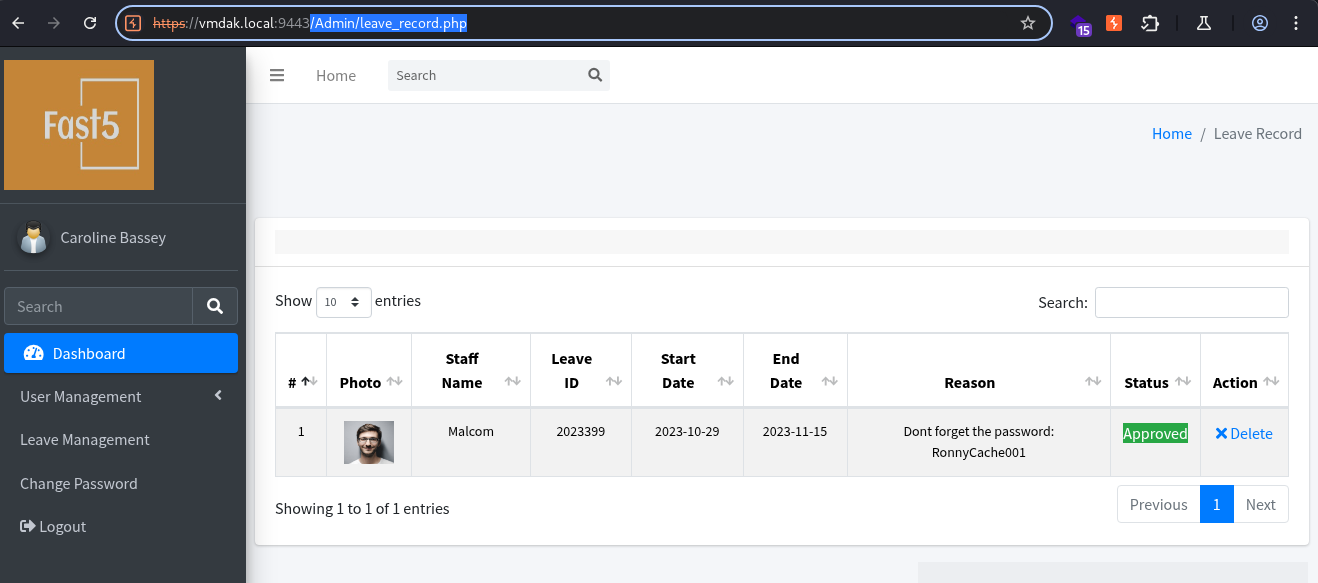Sort by Staff Name column
Viewport: 1318px width, 583px height.
point(471,371)
